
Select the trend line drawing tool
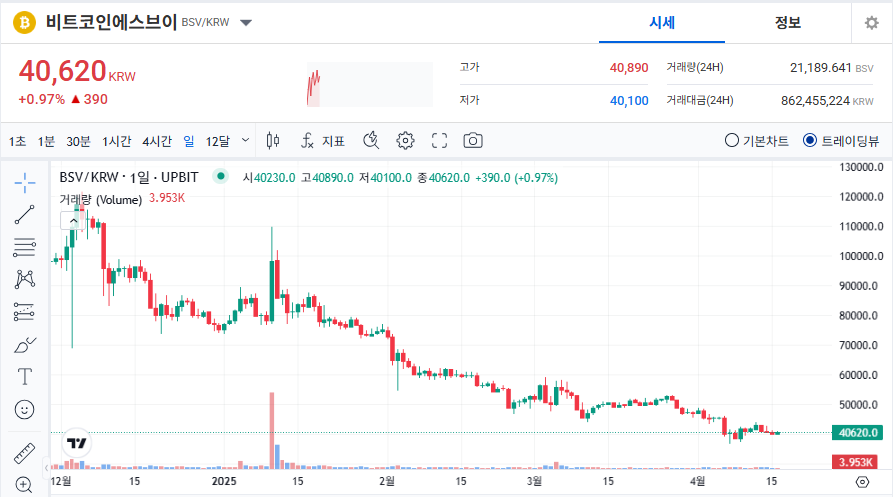pos(24,215)
